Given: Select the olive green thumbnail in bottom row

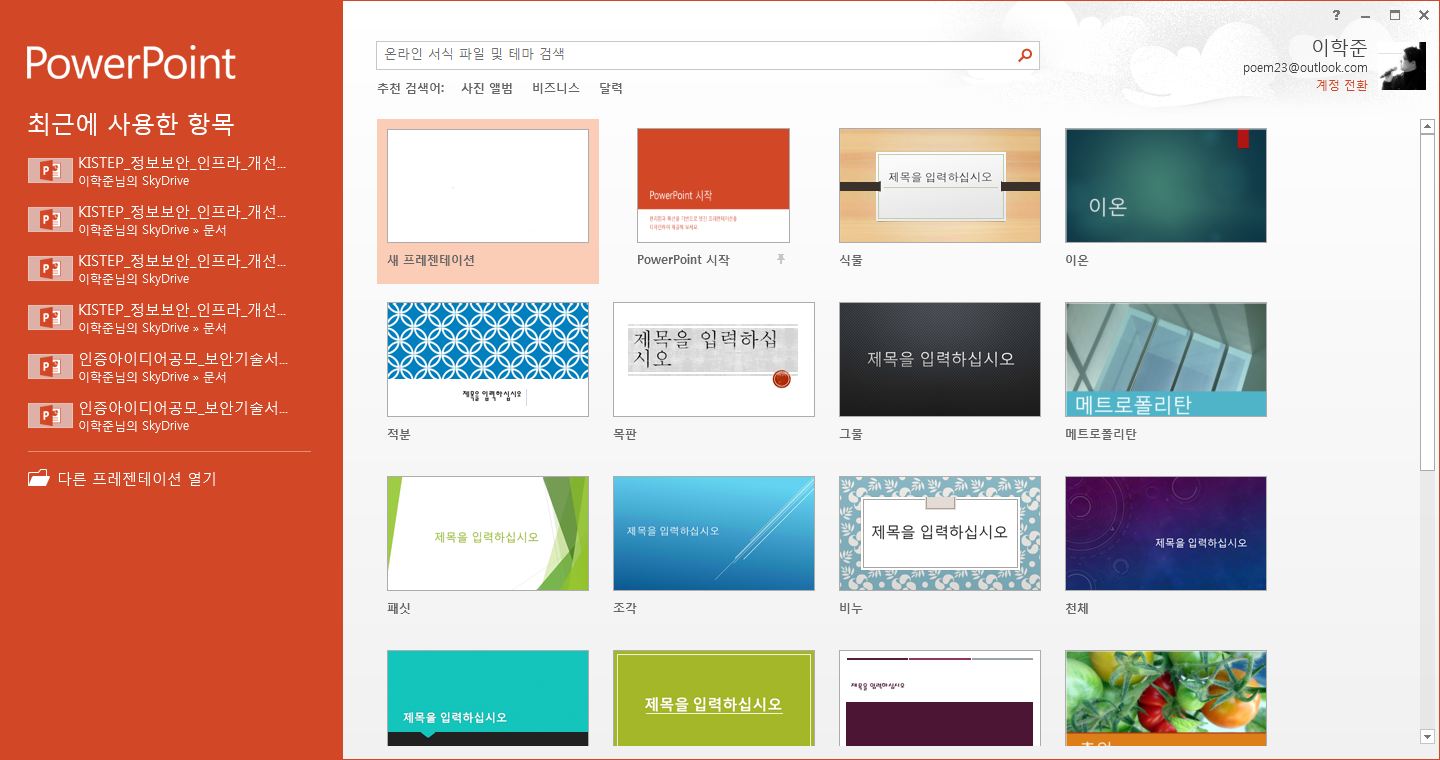Looking at the screenshot, I should [x=714, y=698].
